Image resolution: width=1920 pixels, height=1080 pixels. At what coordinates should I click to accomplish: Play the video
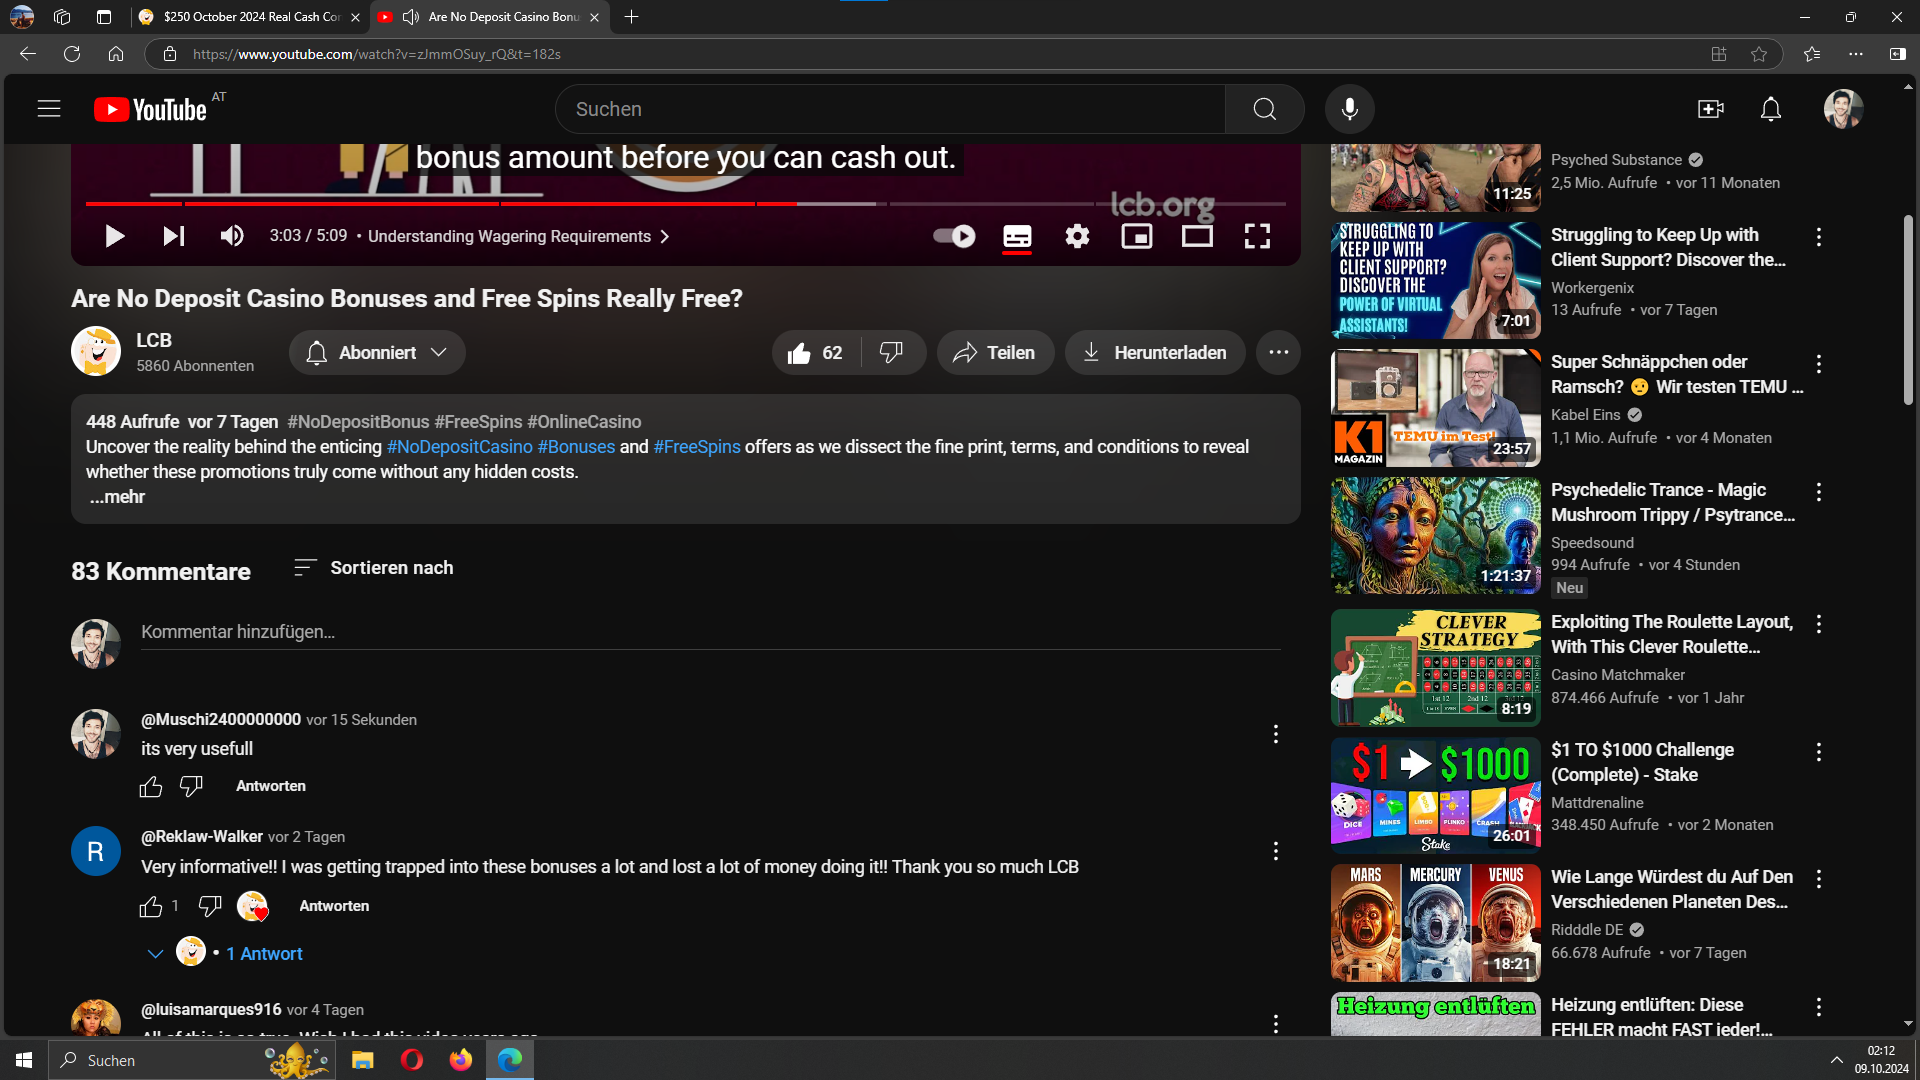(114, 236)
